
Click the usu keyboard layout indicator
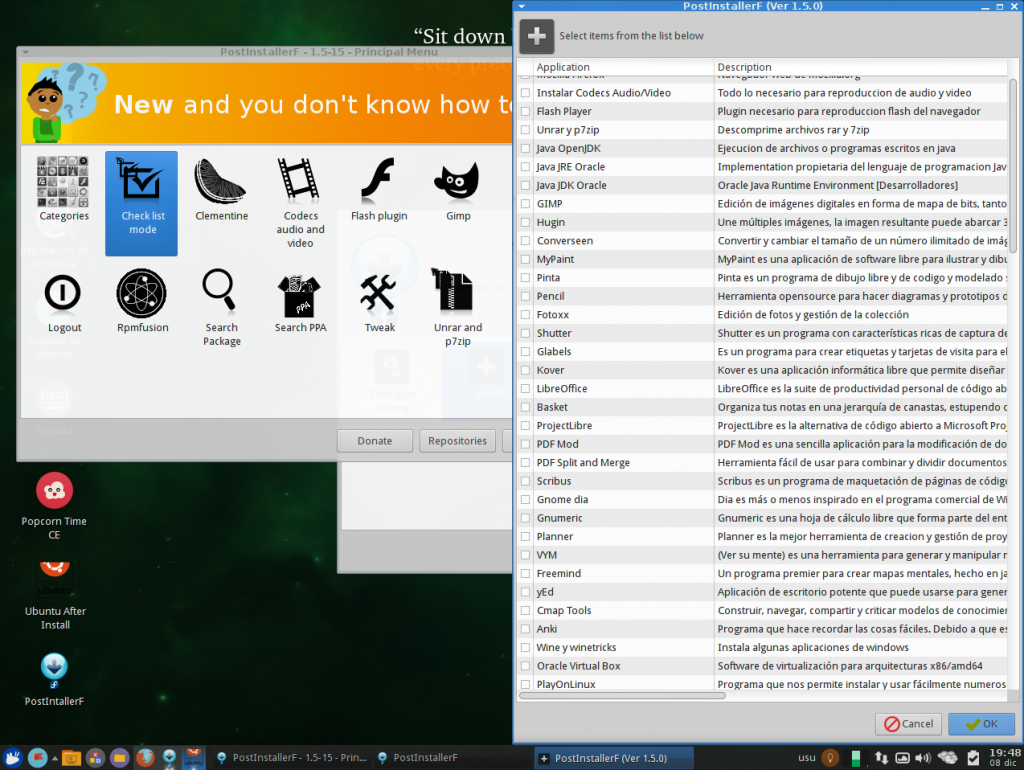click(807, 758)
